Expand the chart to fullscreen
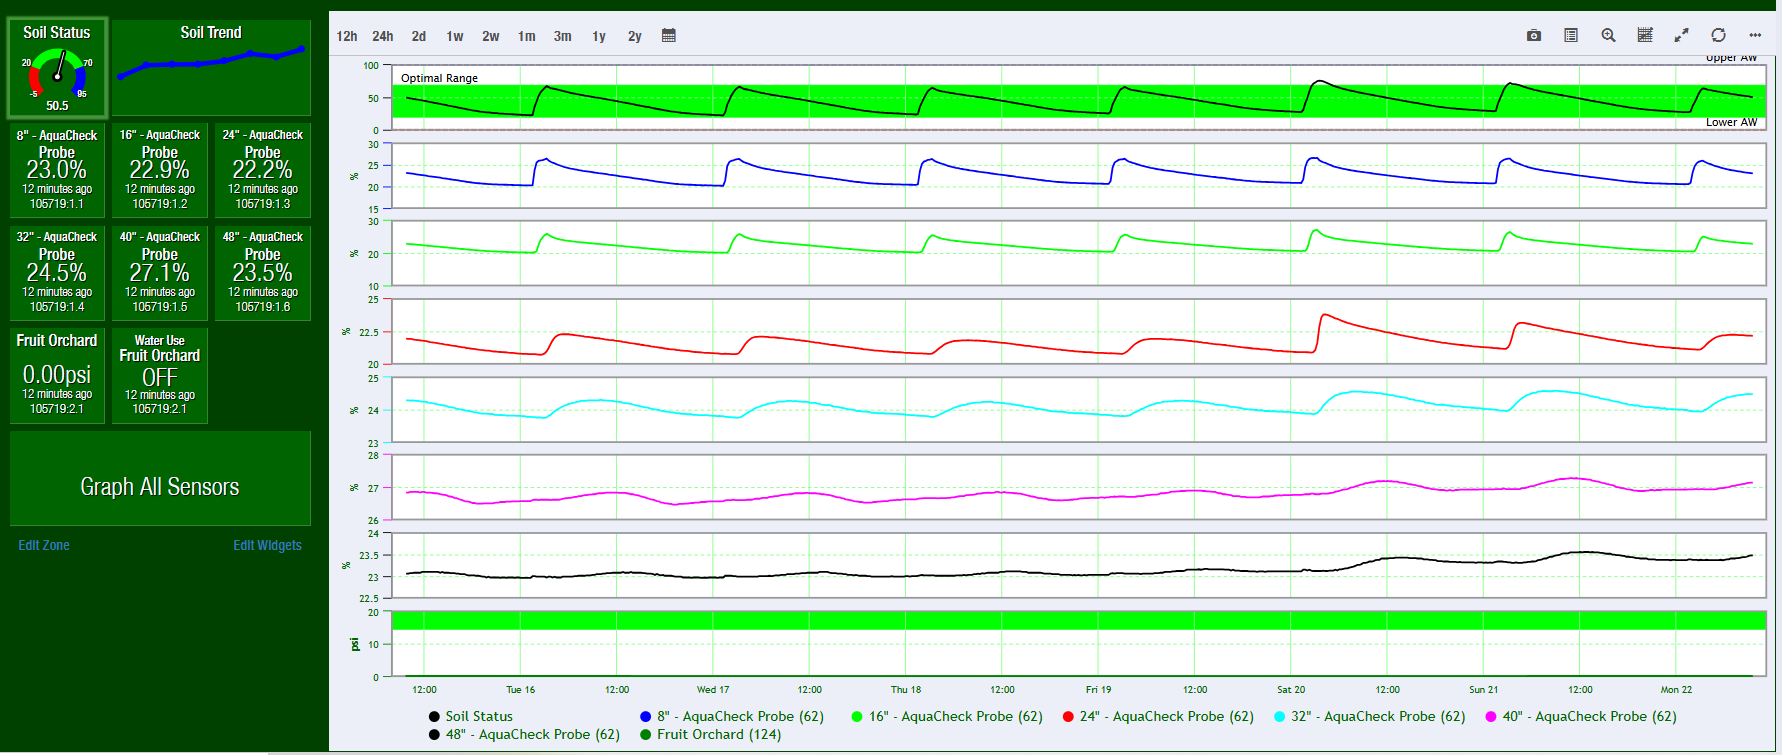 pyautogui.click(x=1682, y=35)
